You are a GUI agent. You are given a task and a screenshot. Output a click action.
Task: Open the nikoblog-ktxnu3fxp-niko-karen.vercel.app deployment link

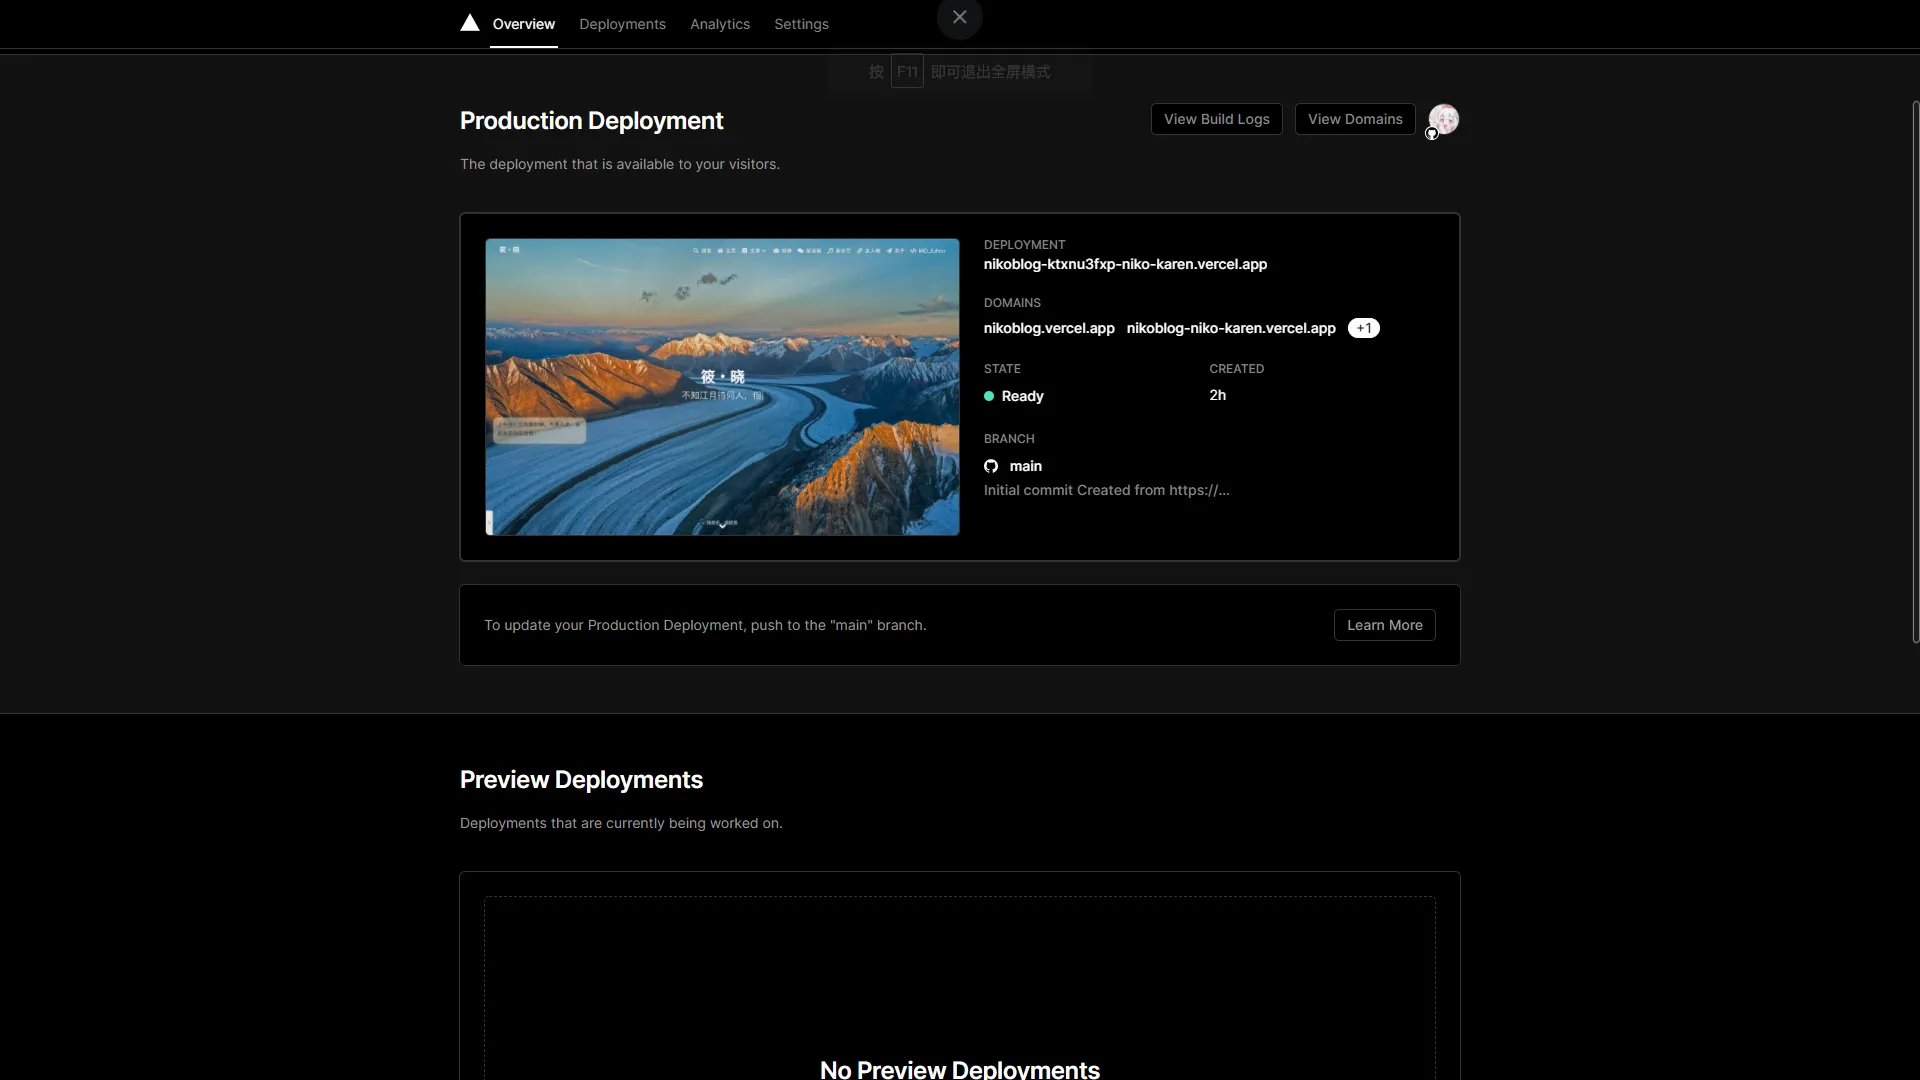click(x=1125, y=264)
